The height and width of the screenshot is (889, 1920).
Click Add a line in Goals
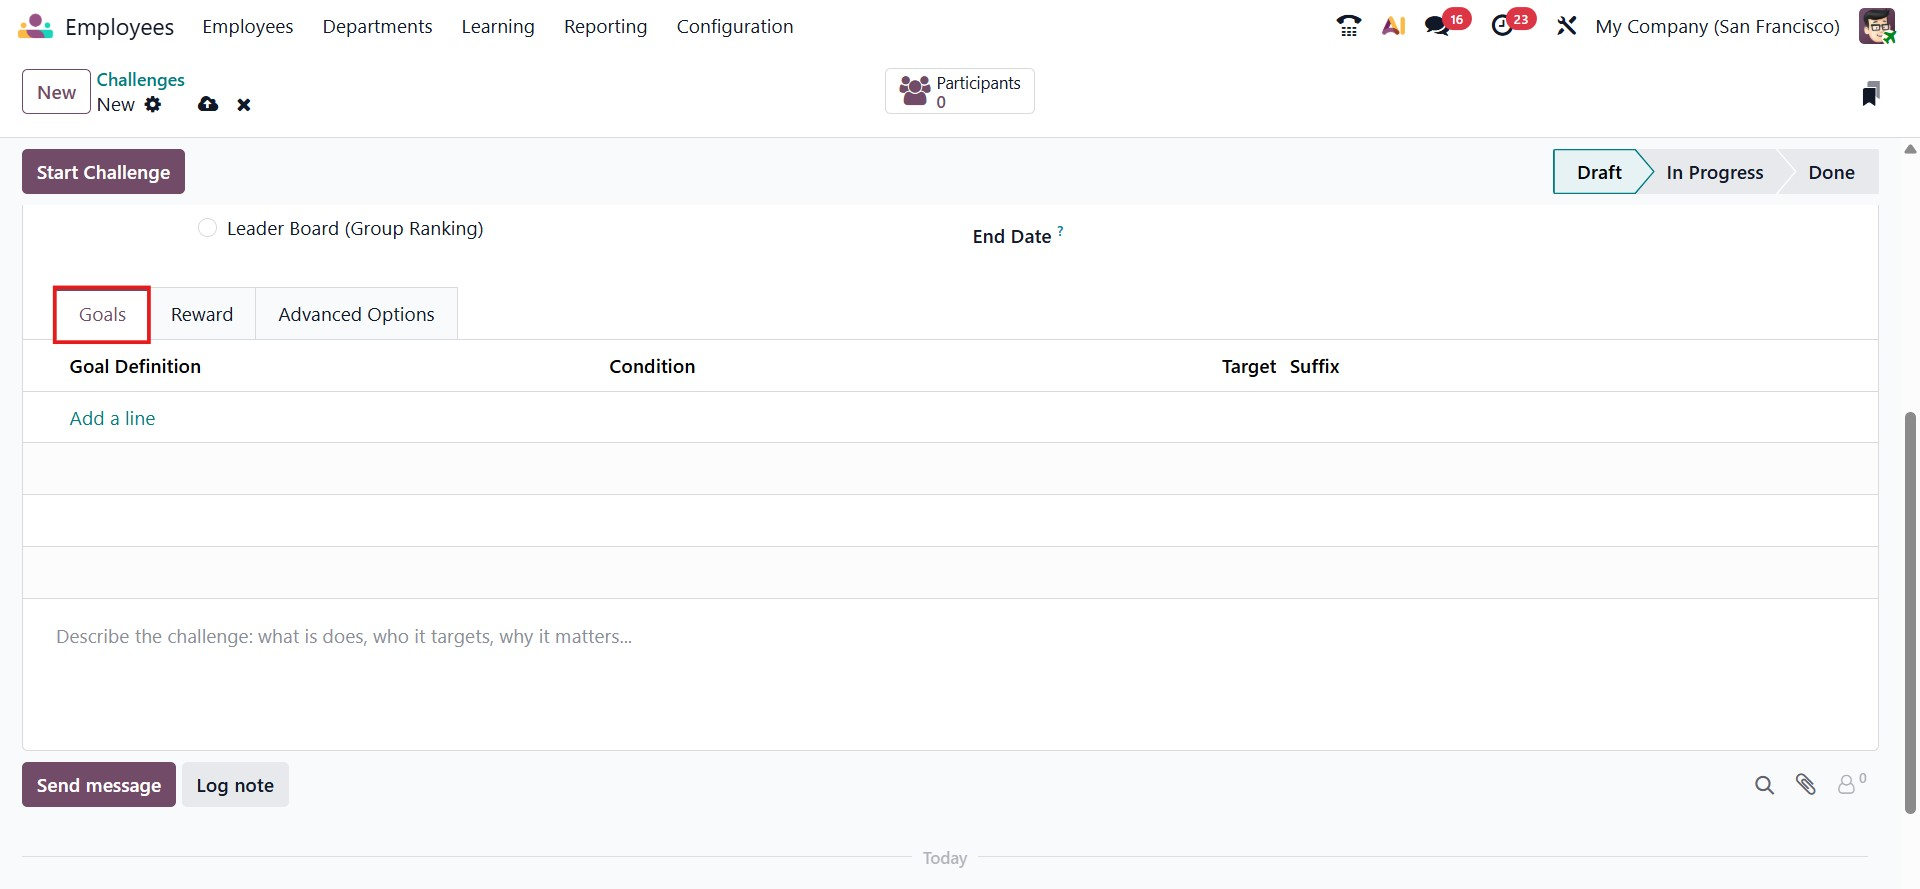[x=112, y=418]
